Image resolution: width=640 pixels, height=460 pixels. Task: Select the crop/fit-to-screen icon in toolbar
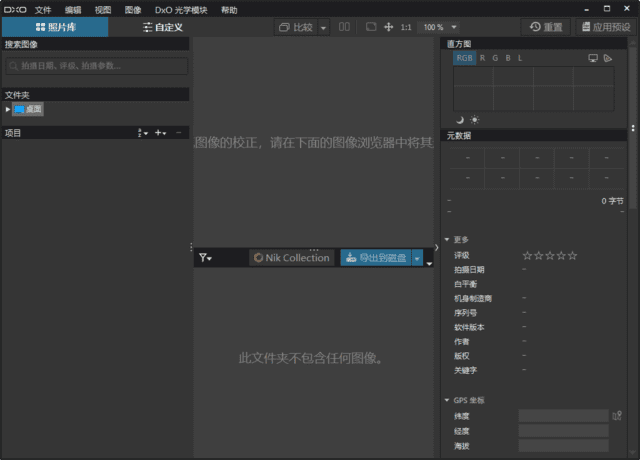pos(371,27)
